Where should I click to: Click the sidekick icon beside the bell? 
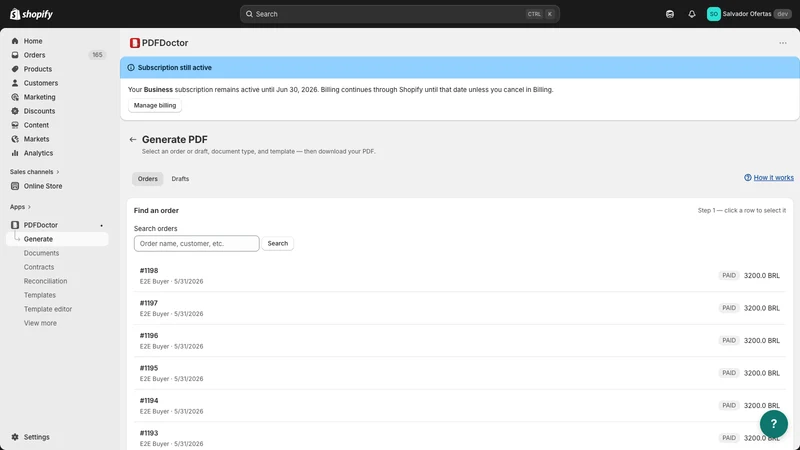pos(669,14)
